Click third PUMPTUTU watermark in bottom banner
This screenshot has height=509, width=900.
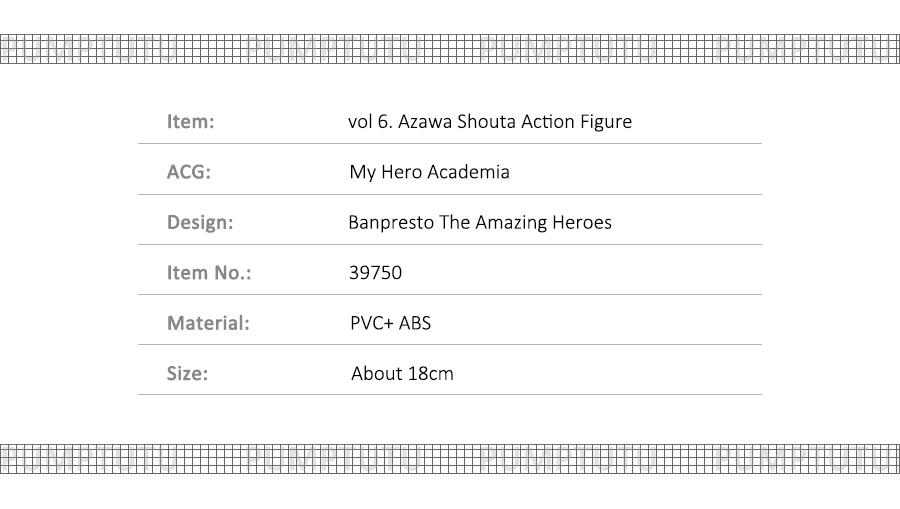tap(568, 458)
